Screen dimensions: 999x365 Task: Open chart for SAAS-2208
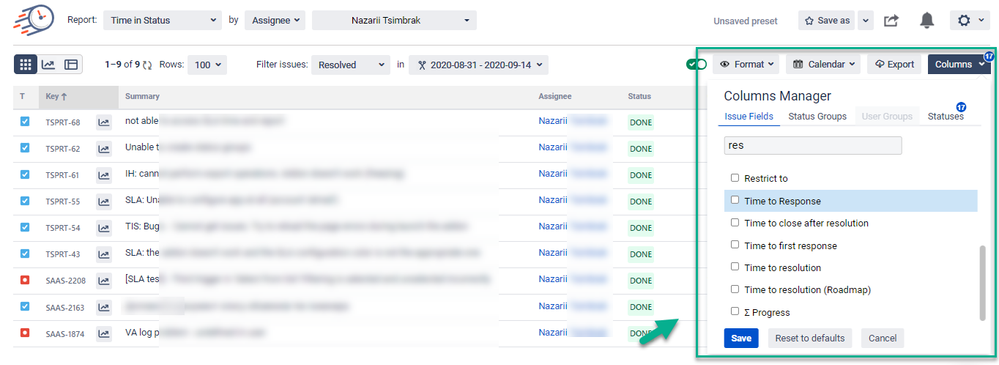pyautogui.click(x=103, y=280)
